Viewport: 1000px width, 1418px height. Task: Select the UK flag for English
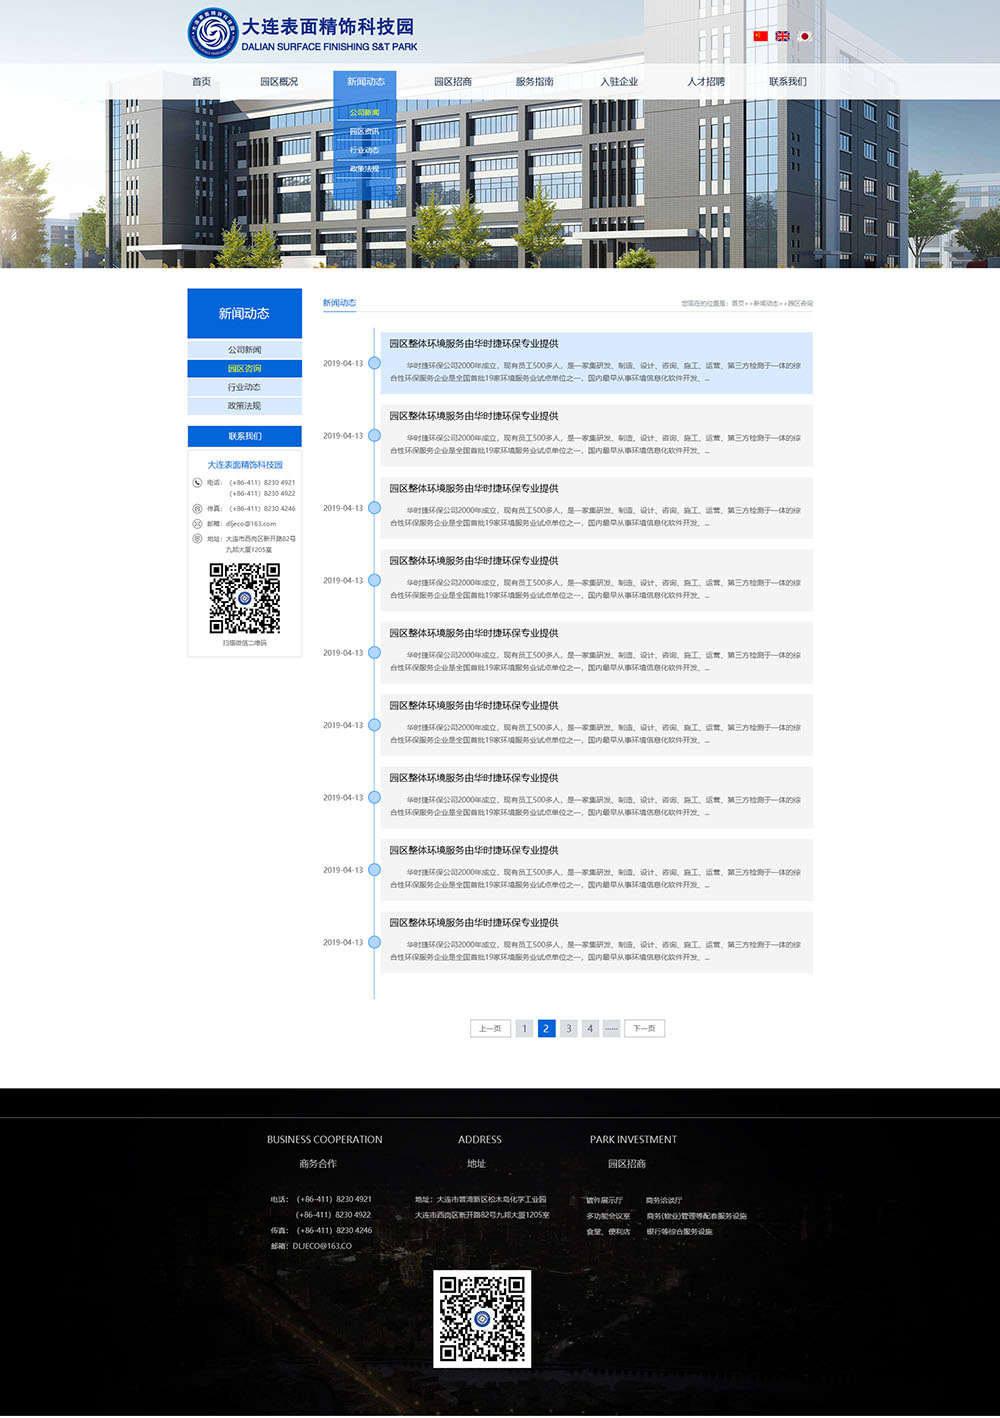782,36
